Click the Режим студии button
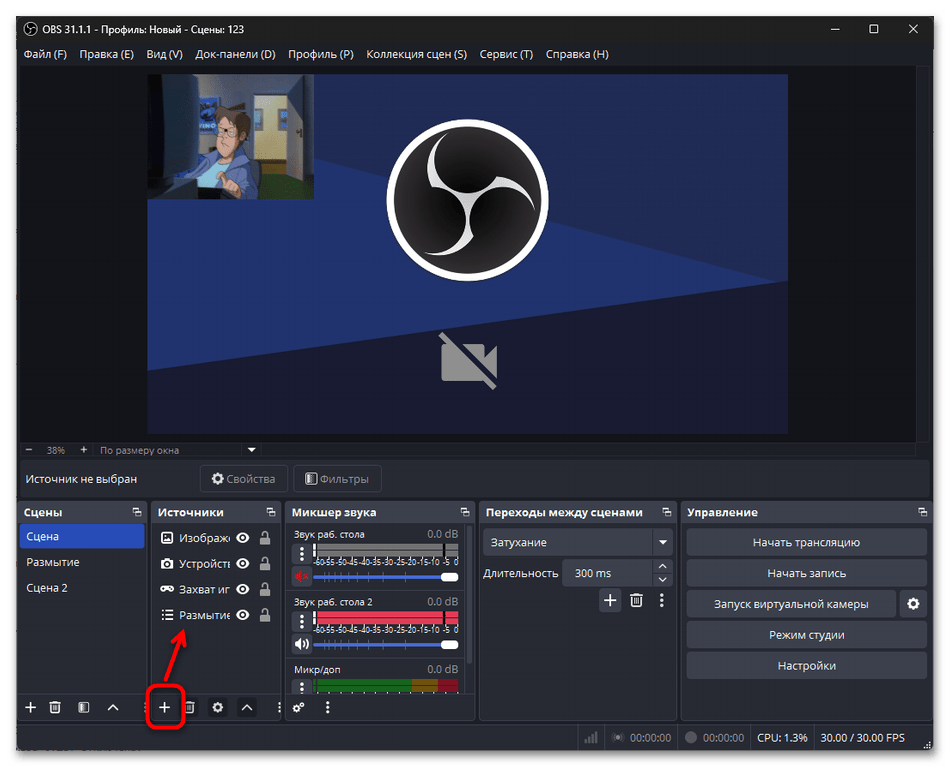 click(x=806, y=635)
